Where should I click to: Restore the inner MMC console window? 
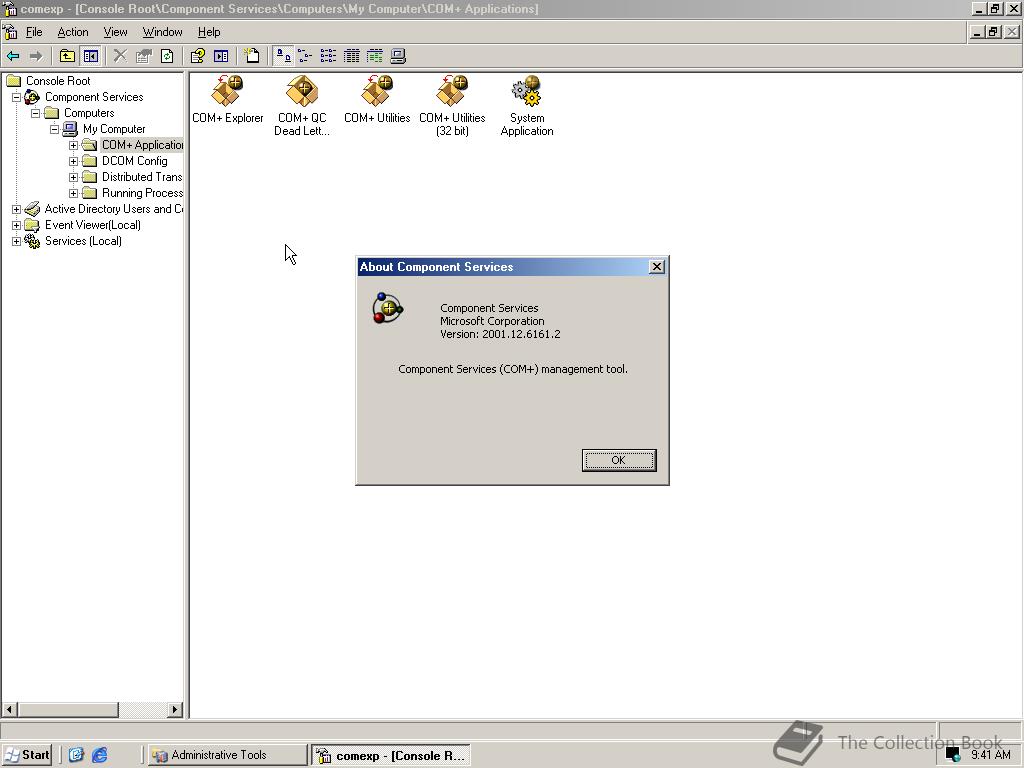[993, 31]
